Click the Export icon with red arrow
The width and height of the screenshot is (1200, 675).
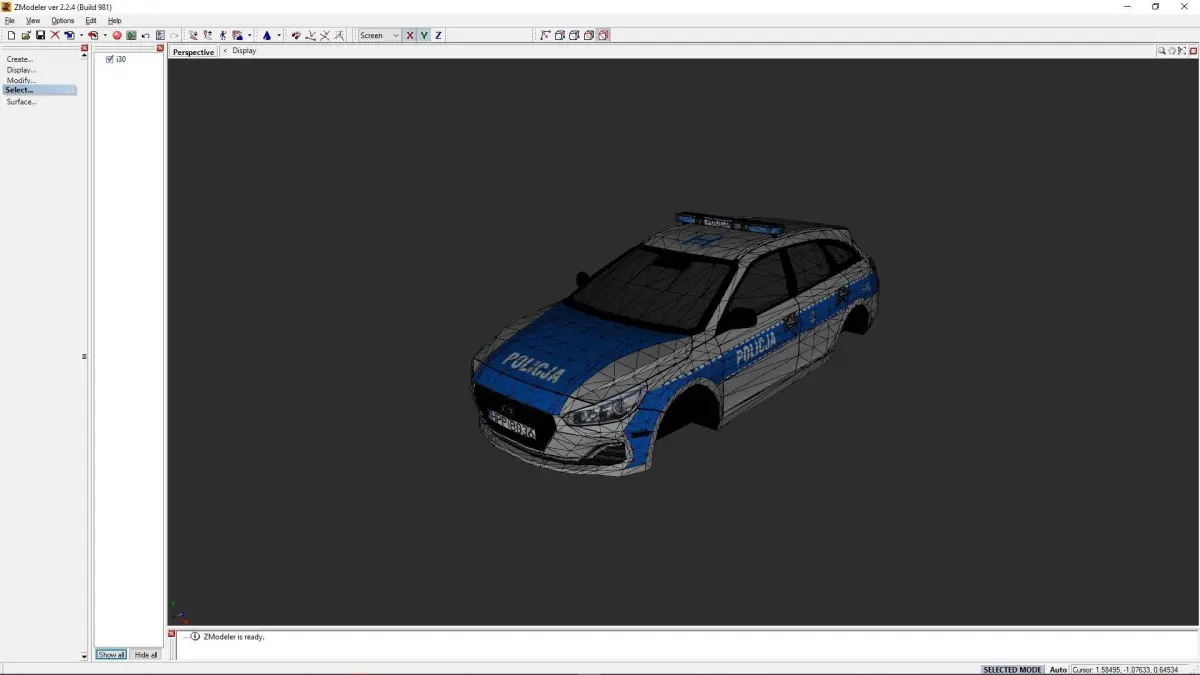93,35
